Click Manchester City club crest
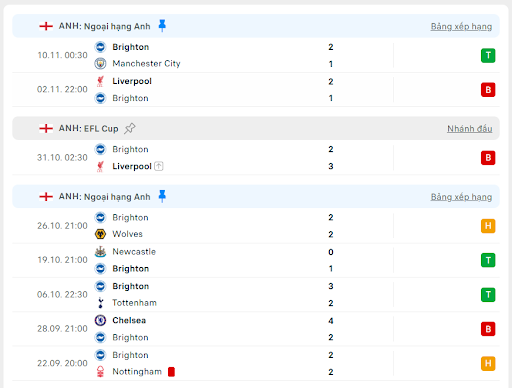Viewport: 512px width, 388px height. coord(100,63)
